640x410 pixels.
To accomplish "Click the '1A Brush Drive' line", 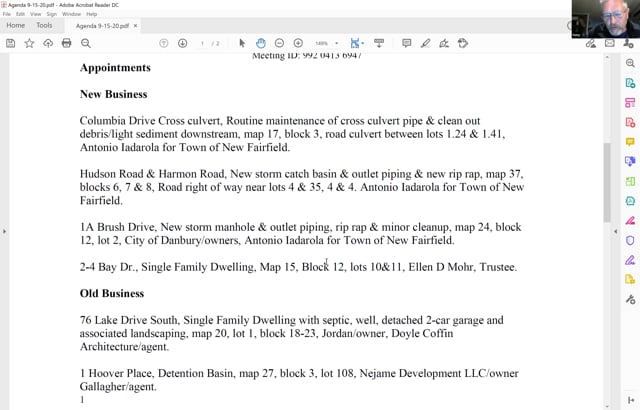I will click(x=300, y=227).
